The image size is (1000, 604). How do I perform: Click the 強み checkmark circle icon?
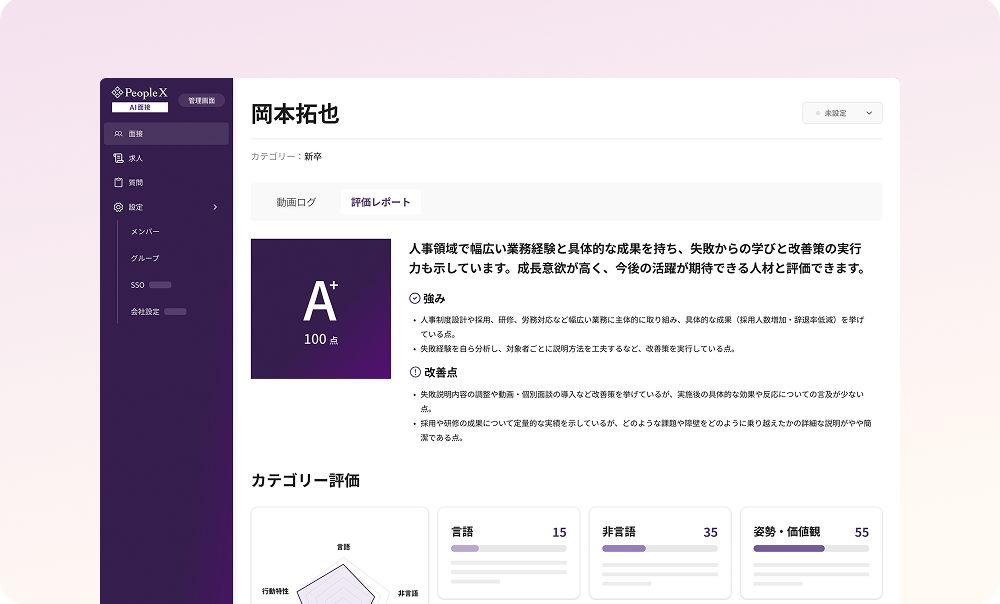point(416,298)
